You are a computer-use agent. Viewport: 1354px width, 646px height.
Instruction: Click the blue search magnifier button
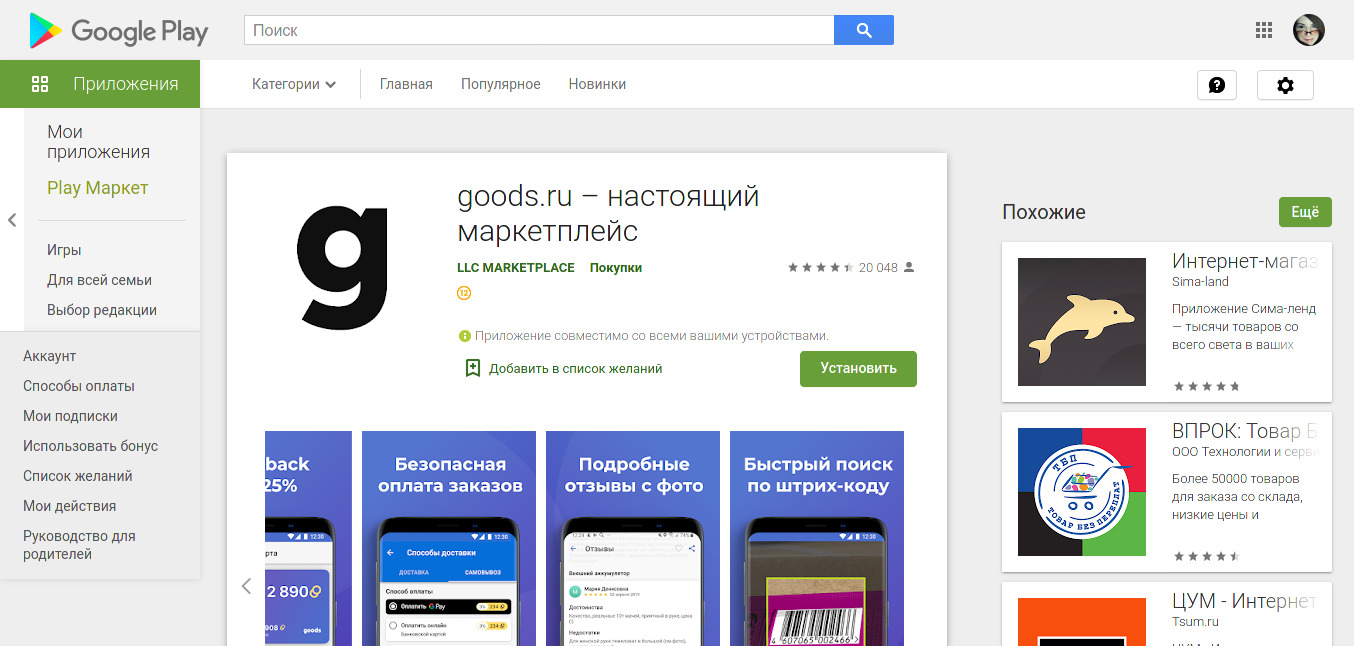[864, 30]
